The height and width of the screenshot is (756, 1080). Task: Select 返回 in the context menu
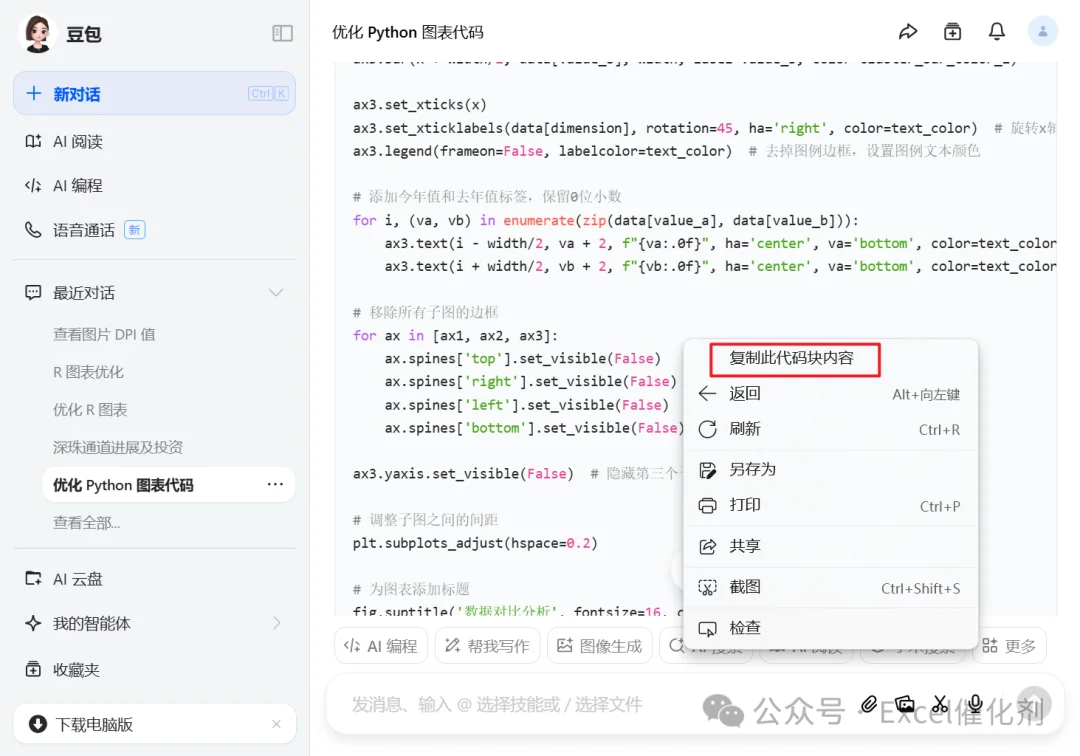click(x=831, y=394)
